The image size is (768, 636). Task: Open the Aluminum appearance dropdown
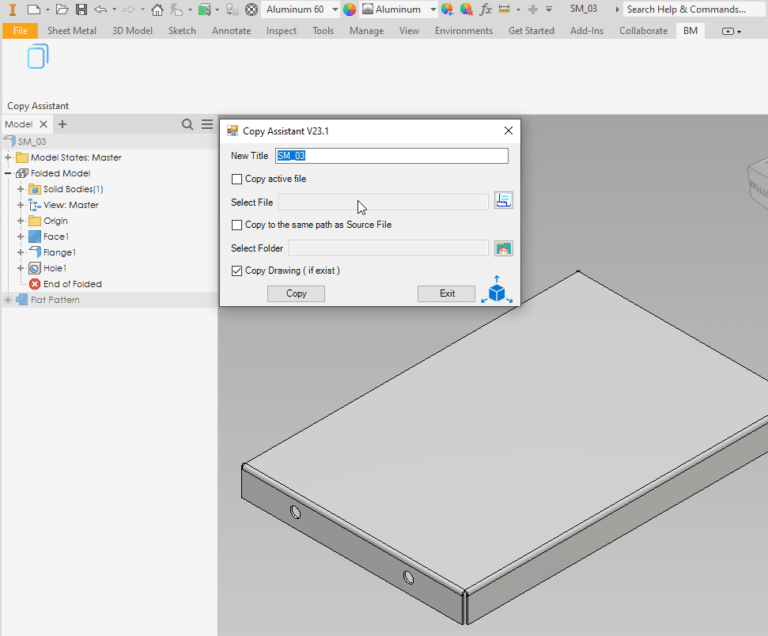pos(433,9)
